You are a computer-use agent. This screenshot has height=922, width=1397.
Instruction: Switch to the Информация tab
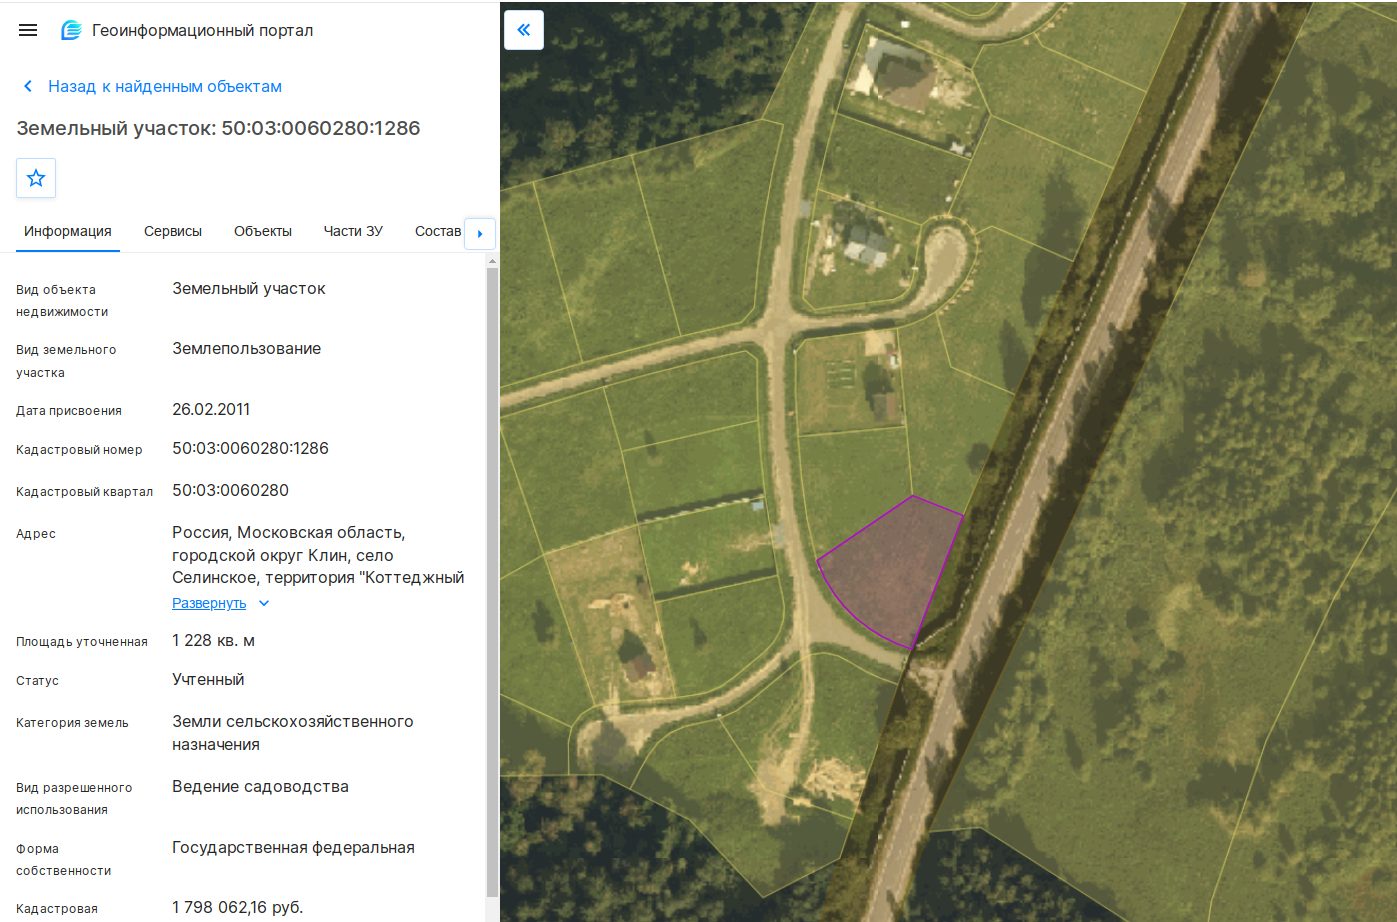pos(68,231)
